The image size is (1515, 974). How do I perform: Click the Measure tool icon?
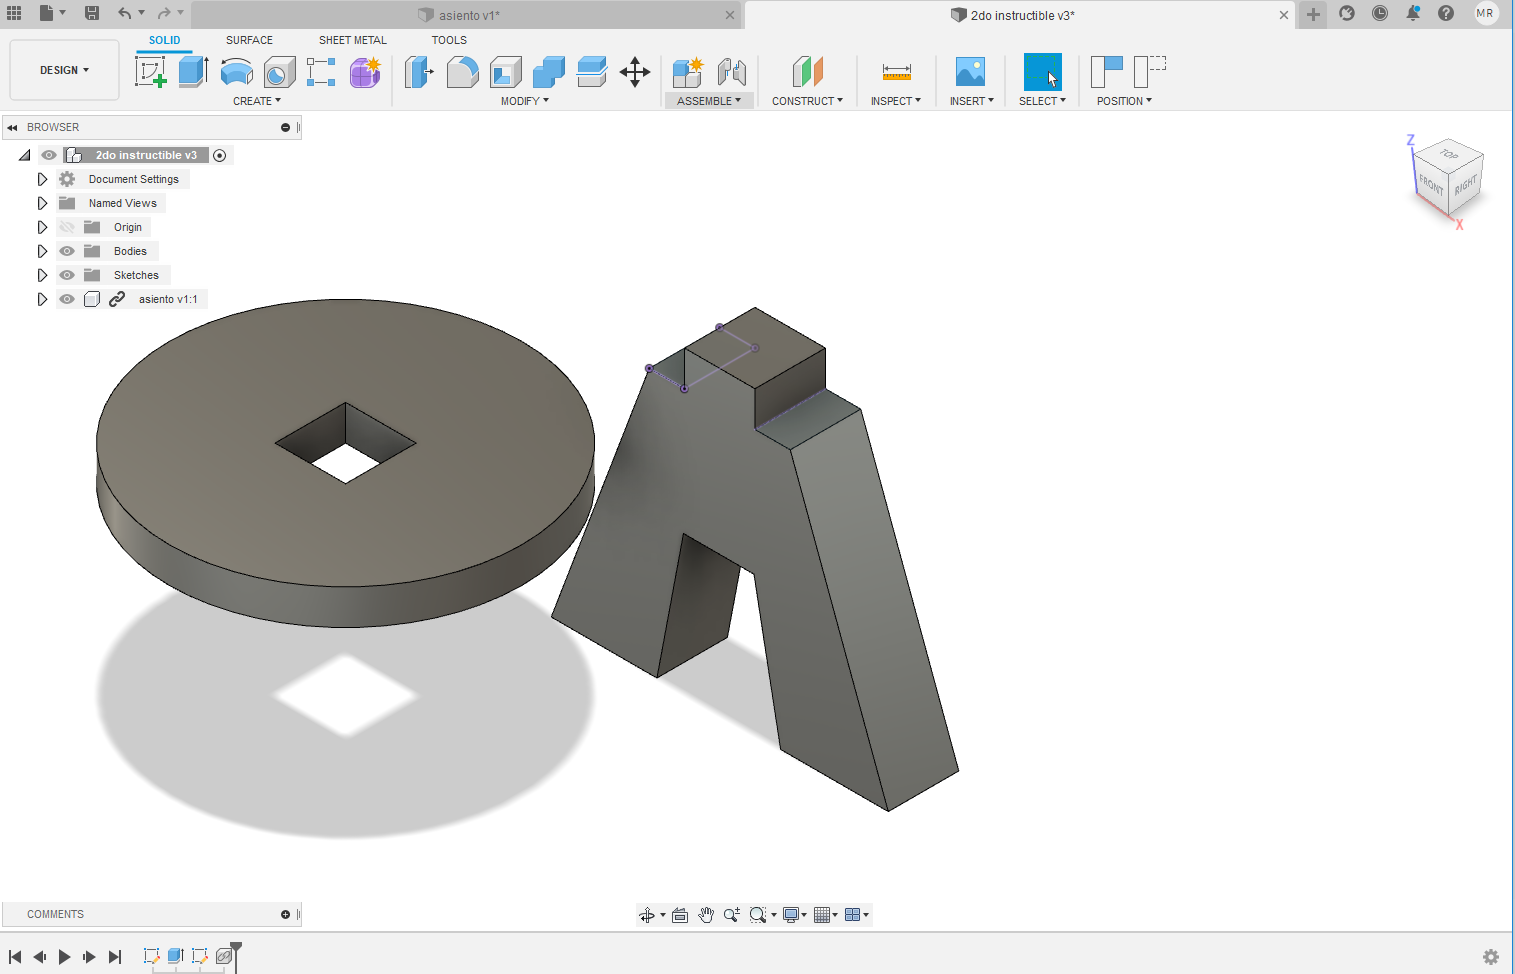tap(897, 72)
